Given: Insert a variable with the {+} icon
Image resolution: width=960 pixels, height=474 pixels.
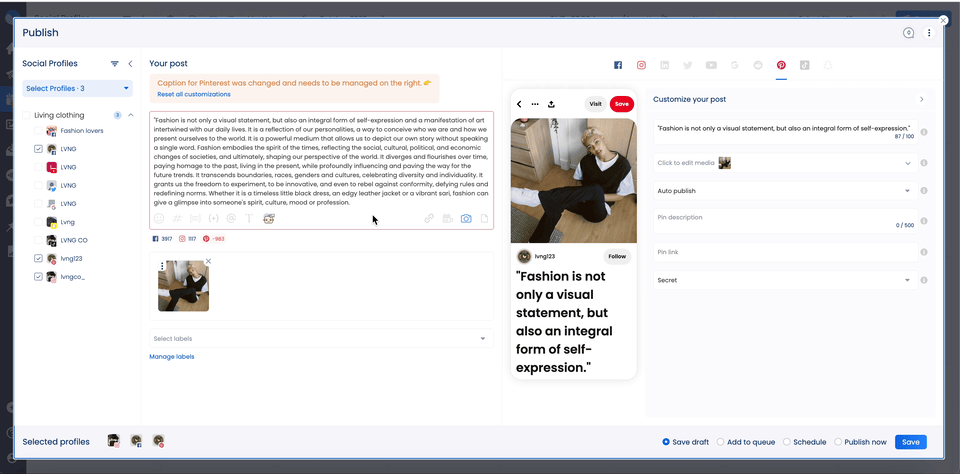Looking at the screenshot, I should click(x=214, y=218).
